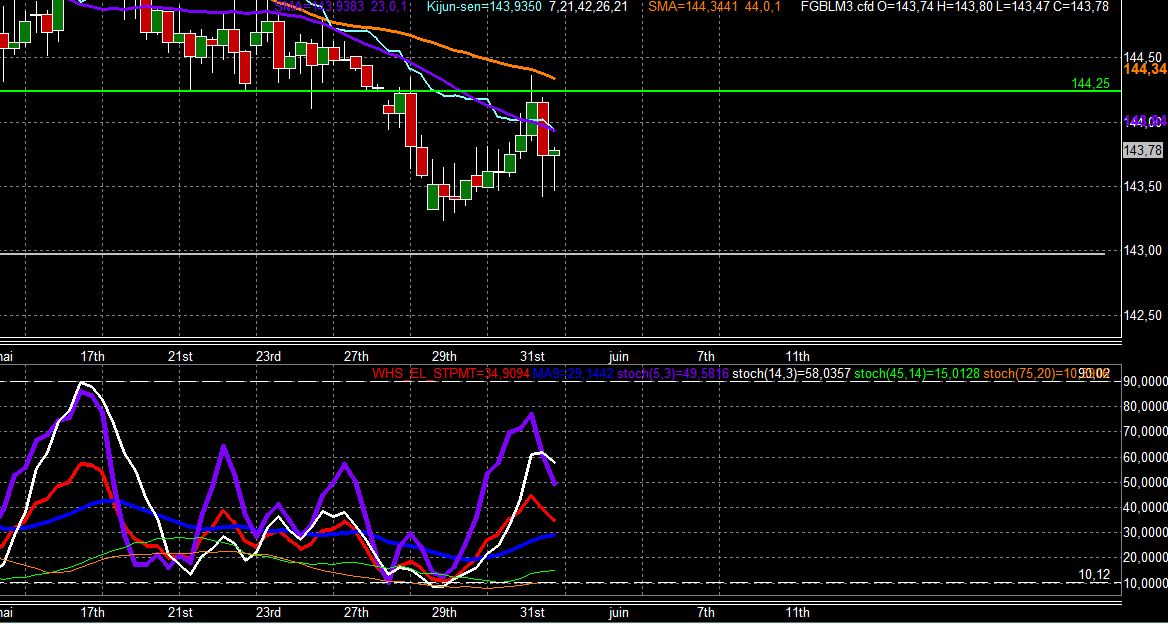Click the 70,0000 indicator axis label
The image size is (1168, 624).
[x=1146, y=432]
